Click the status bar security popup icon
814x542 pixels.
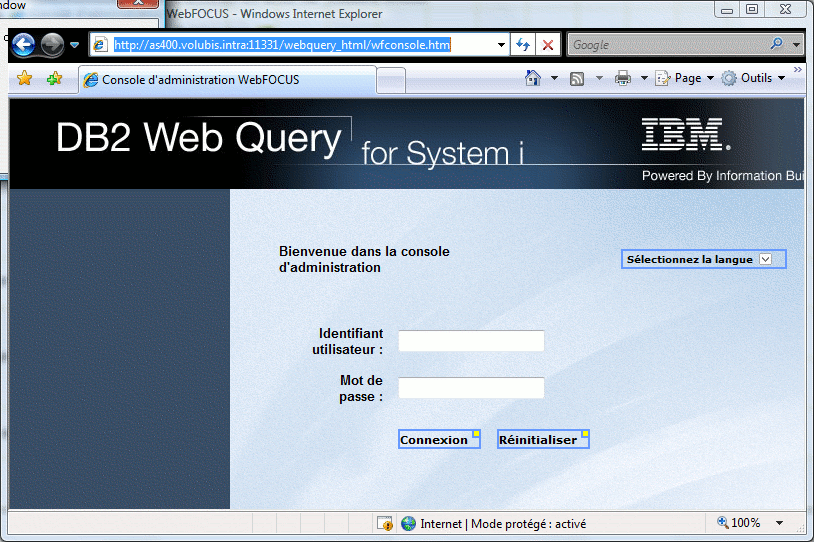coord(385,523)
